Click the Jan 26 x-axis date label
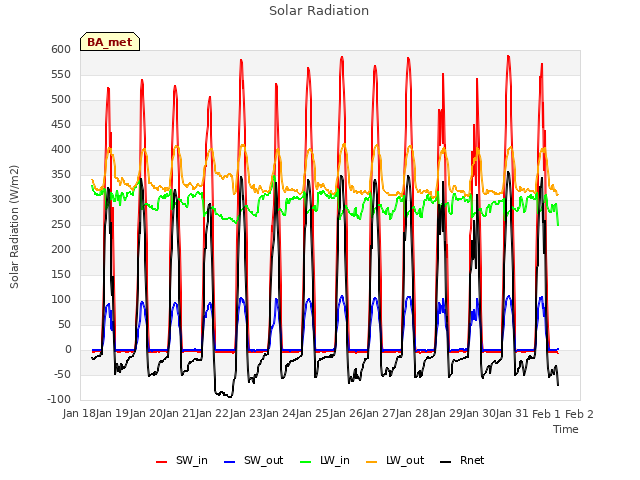The height and width of the screenshot is (480, 640). pyautogui.click(x=346, y=414)
